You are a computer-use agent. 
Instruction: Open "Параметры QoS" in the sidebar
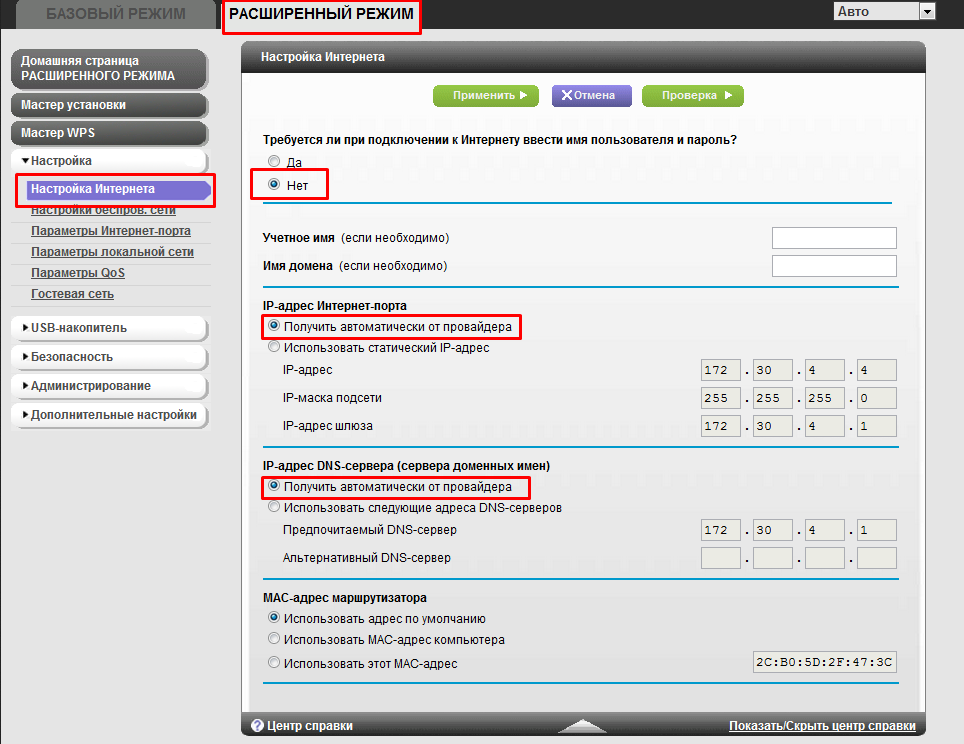point(78,273)
